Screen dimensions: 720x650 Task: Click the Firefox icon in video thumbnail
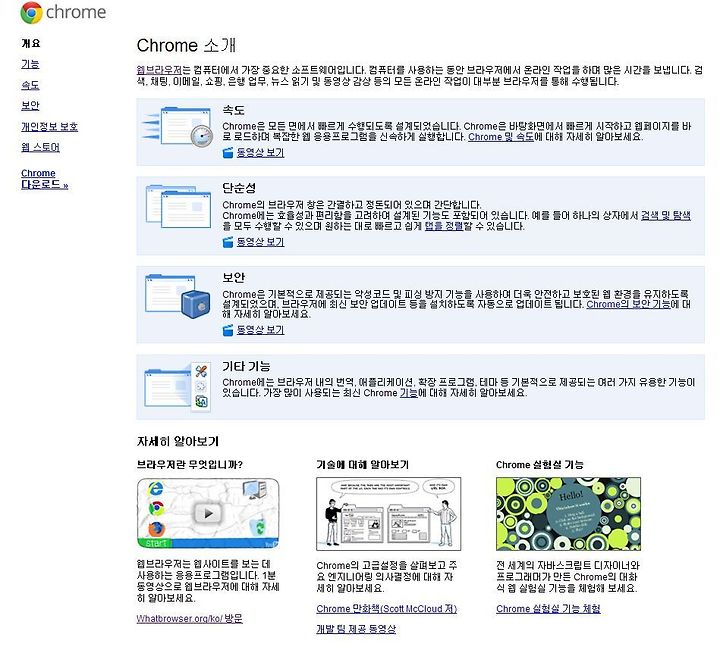[x=157, y=529]
